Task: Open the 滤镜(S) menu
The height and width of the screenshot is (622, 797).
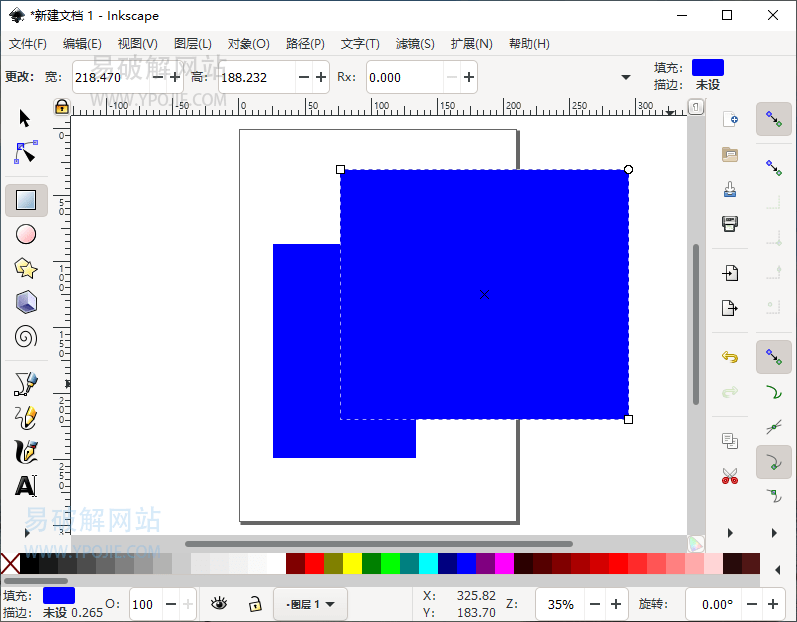Action: 415,44
